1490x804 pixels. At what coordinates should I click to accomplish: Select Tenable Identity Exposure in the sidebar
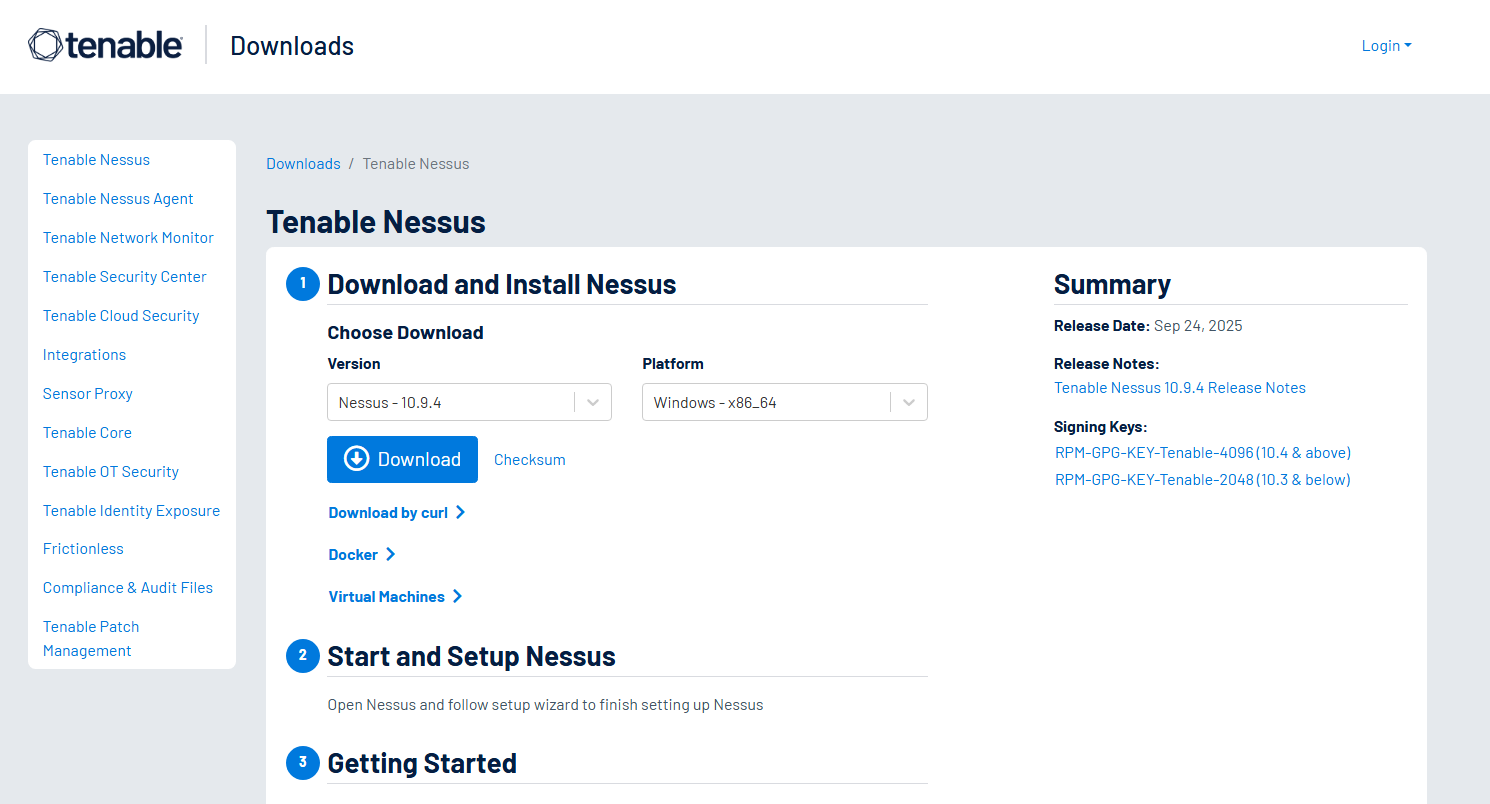tap(131, 511)
